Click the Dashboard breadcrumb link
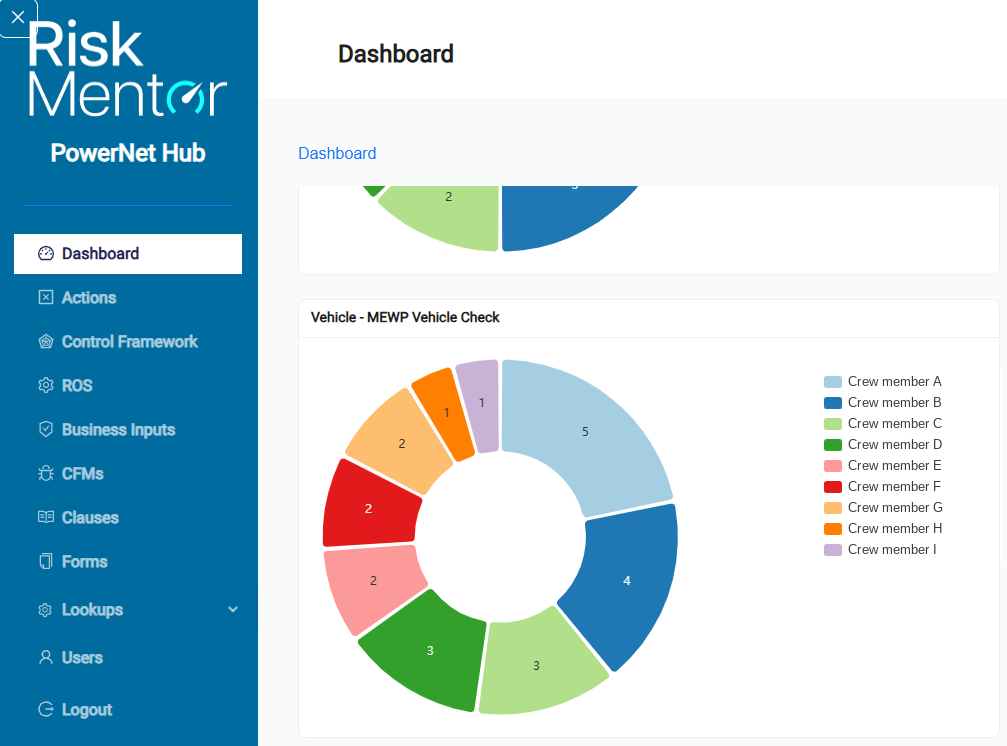This screenshot has height=746, width=1007. 337,153
